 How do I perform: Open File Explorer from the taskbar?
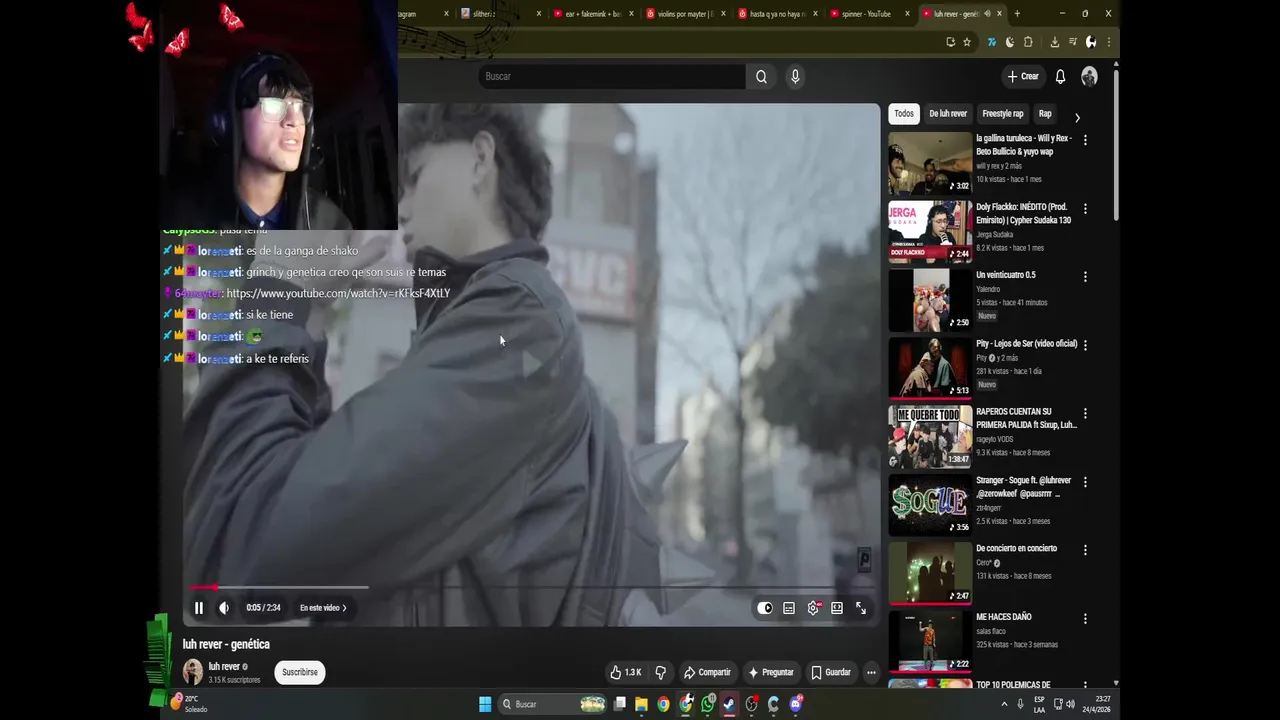[641, 704]
